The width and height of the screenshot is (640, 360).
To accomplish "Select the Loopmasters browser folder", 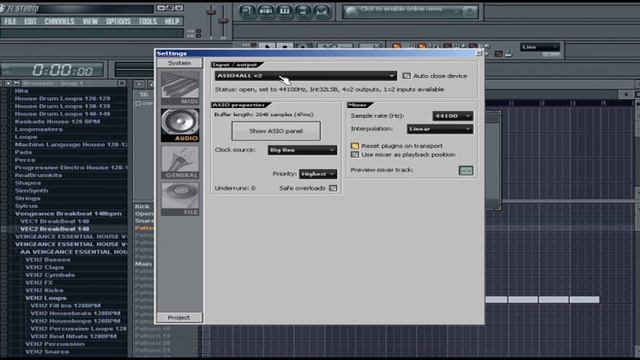I will coord(38,129).
